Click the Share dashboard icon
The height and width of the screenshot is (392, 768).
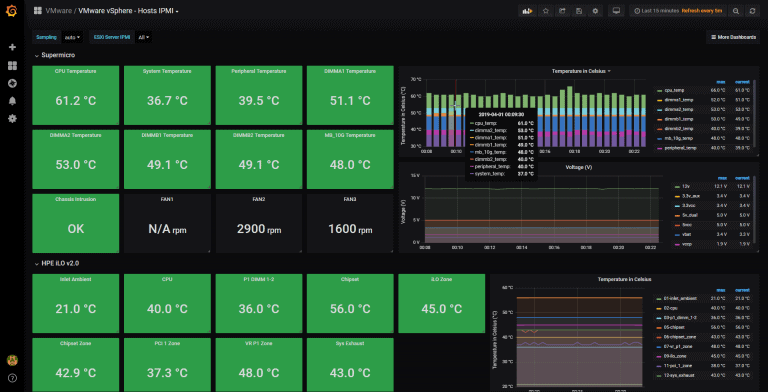tap(562, 11)
